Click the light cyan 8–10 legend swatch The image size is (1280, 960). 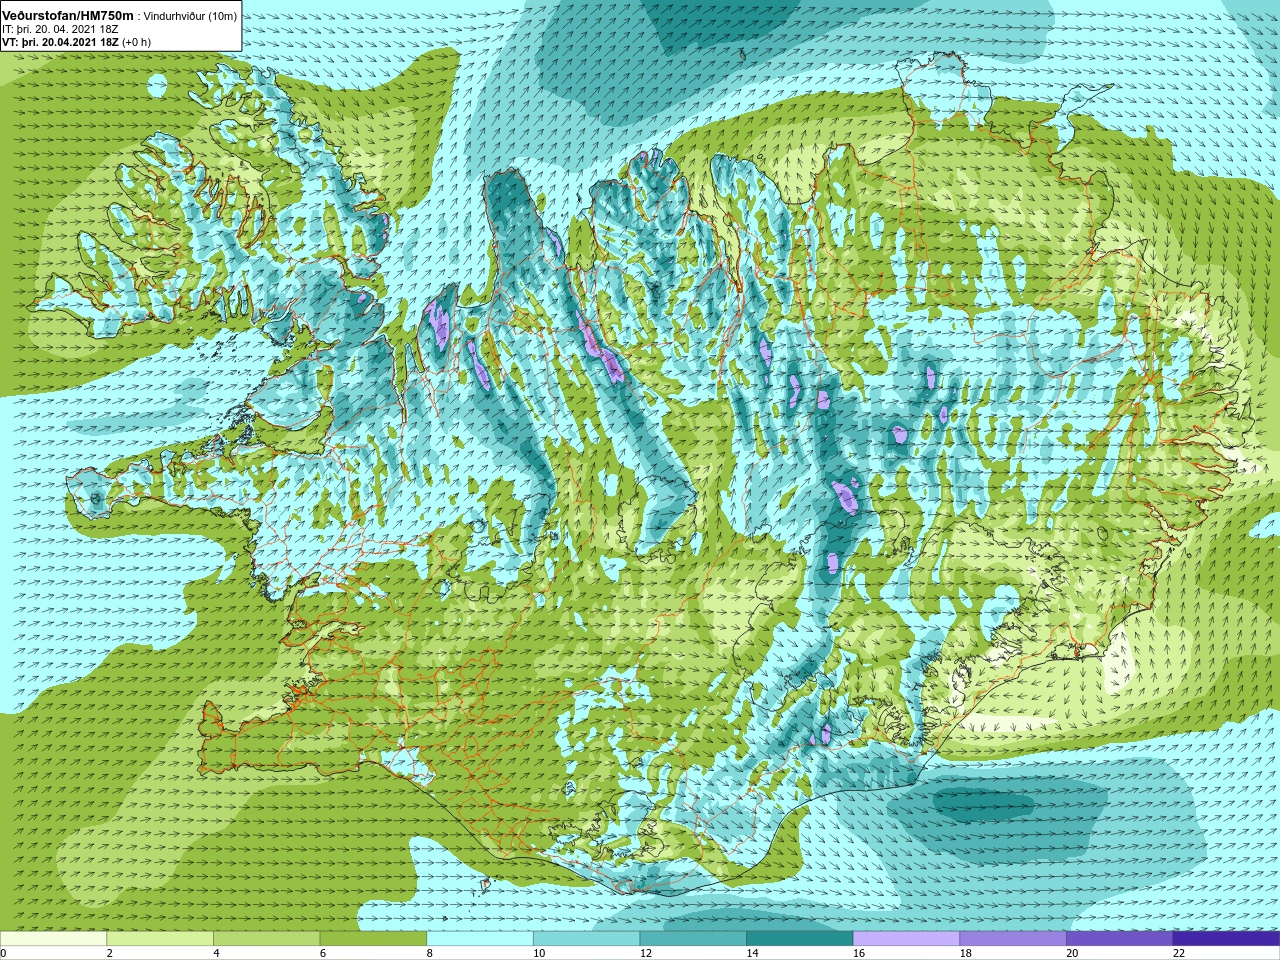480,939
